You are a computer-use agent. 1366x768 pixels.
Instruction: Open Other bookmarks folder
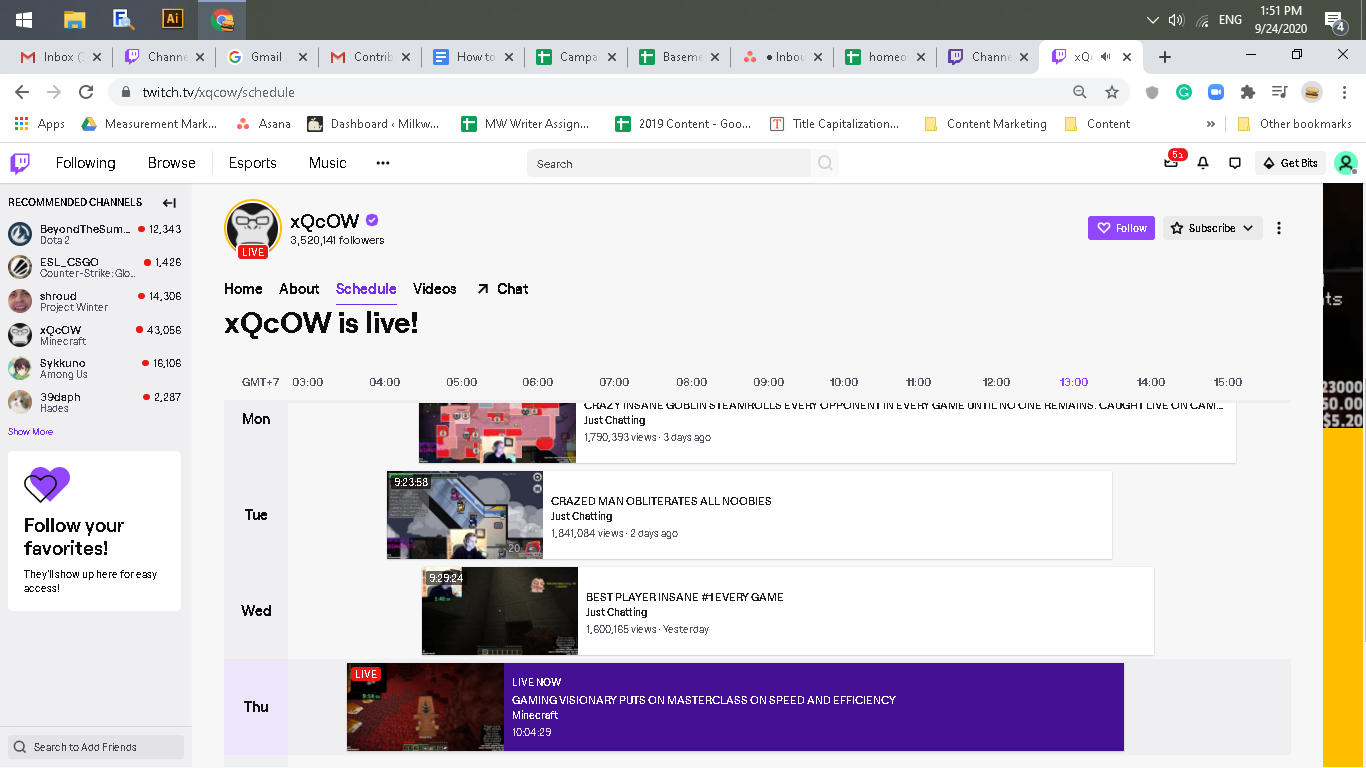[x=1294, y=124]
